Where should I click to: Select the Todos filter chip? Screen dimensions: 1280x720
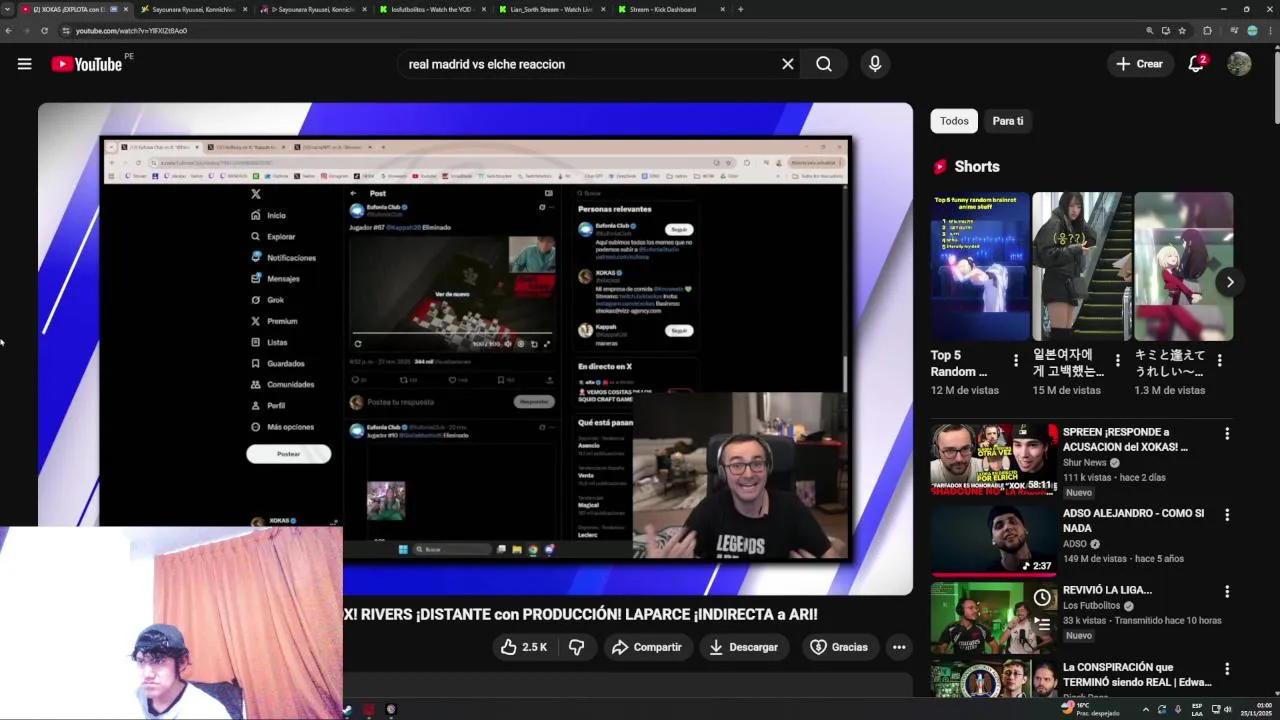pos(954,121)
